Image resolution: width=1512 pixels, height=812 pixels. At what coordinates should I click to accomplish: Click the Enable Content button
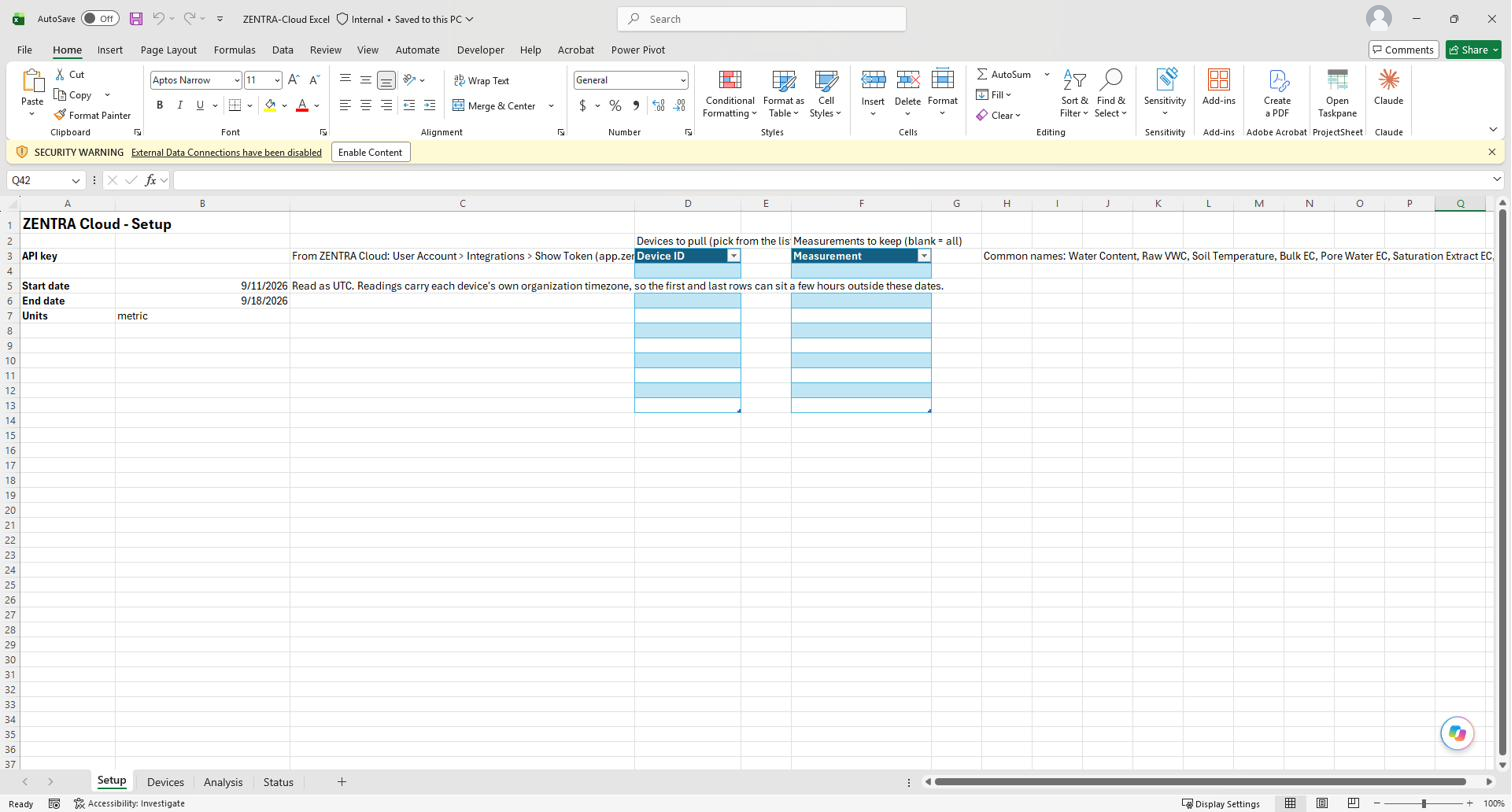[370, 152]
